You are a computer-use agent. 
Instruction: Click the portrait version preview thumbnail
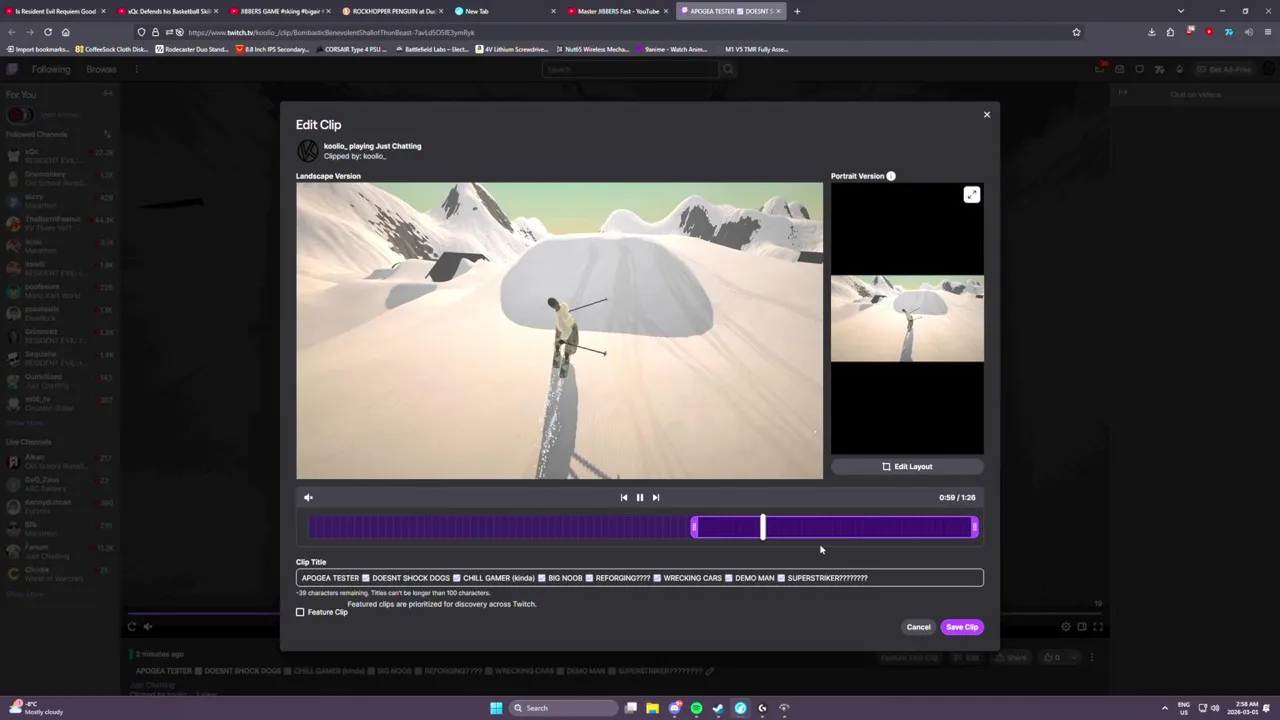tap(907, 318)
